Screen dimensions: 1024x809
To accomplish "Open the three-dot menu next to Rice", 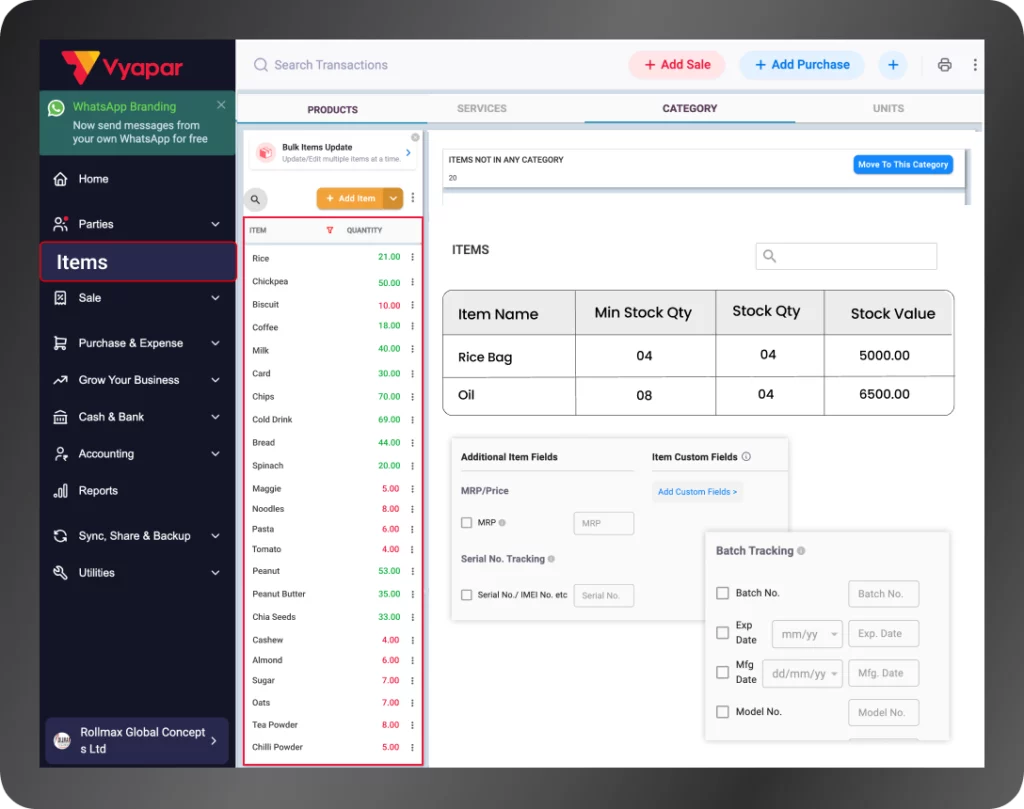I will coord(413,256).
